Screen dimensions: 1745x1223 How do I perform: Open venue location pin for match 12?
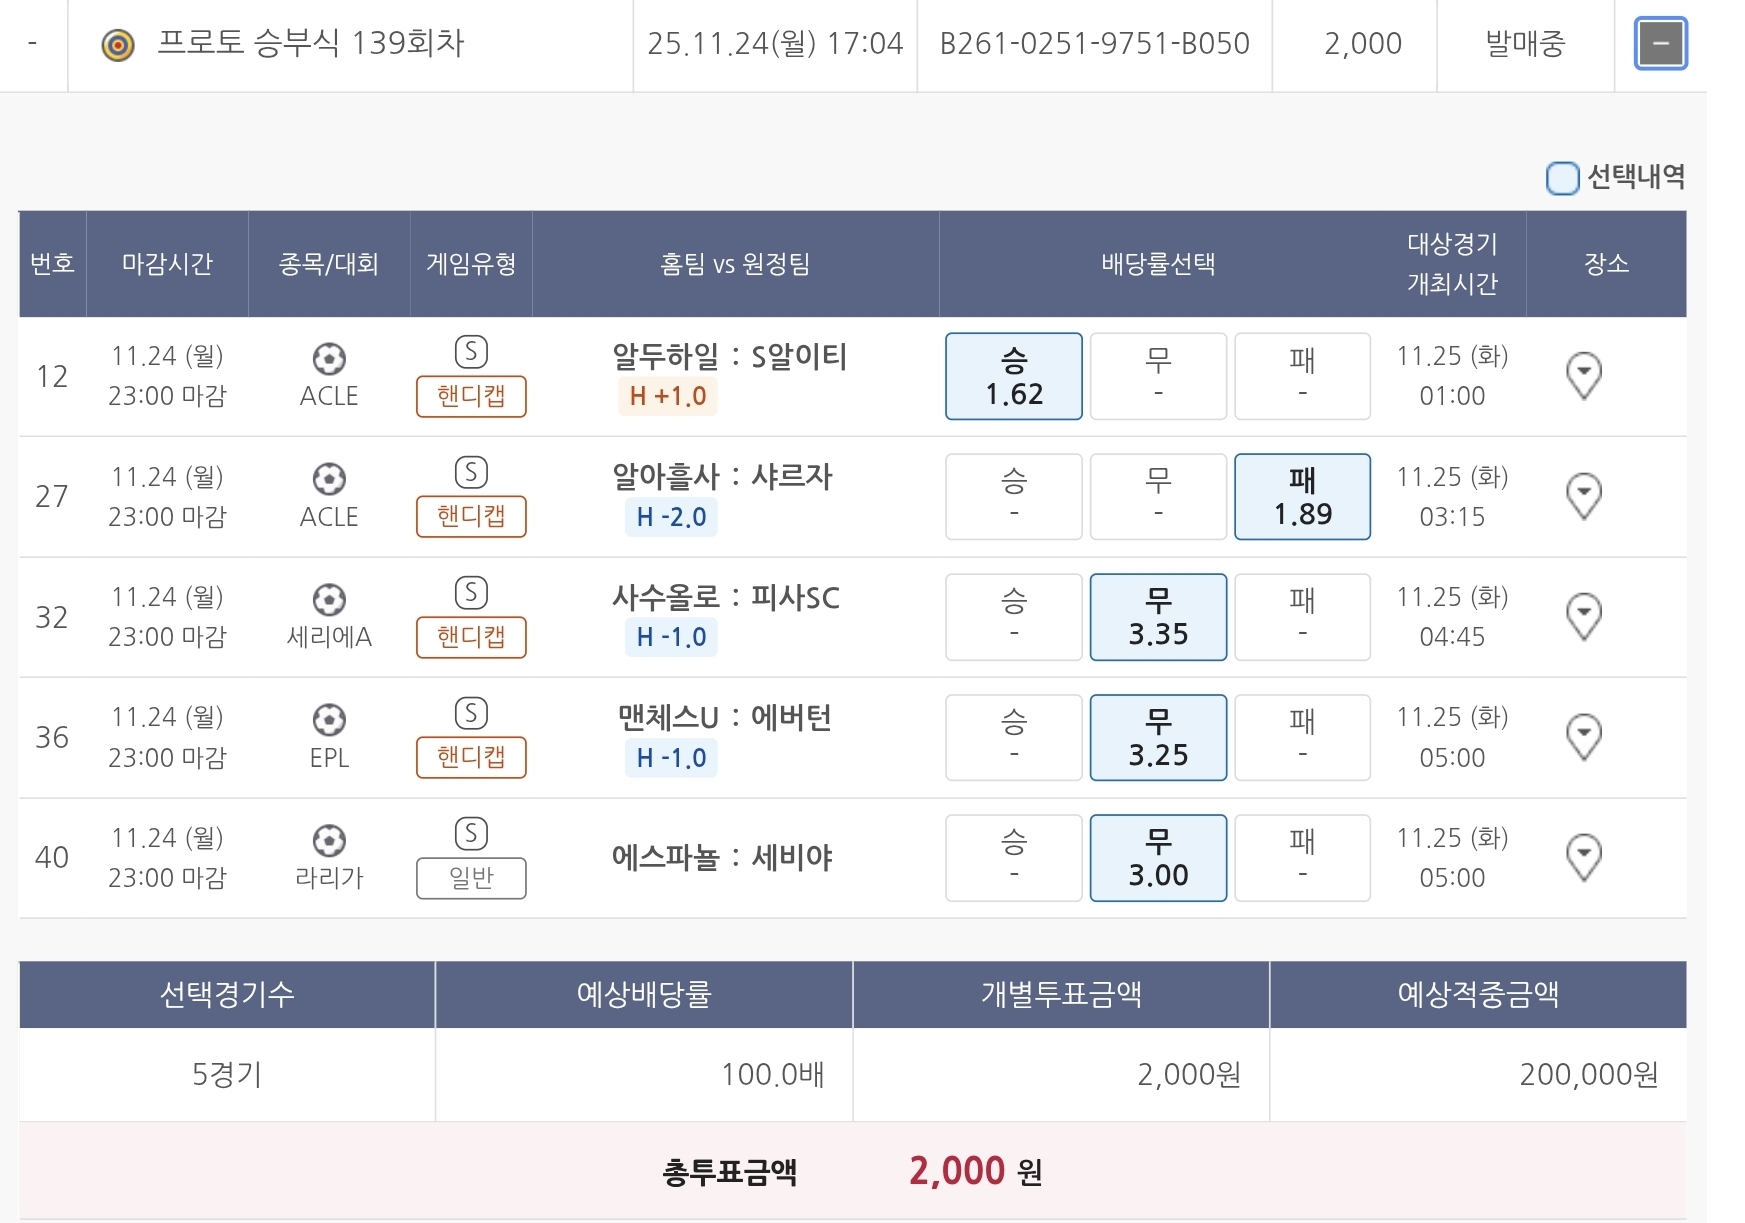click(1583, 376)
